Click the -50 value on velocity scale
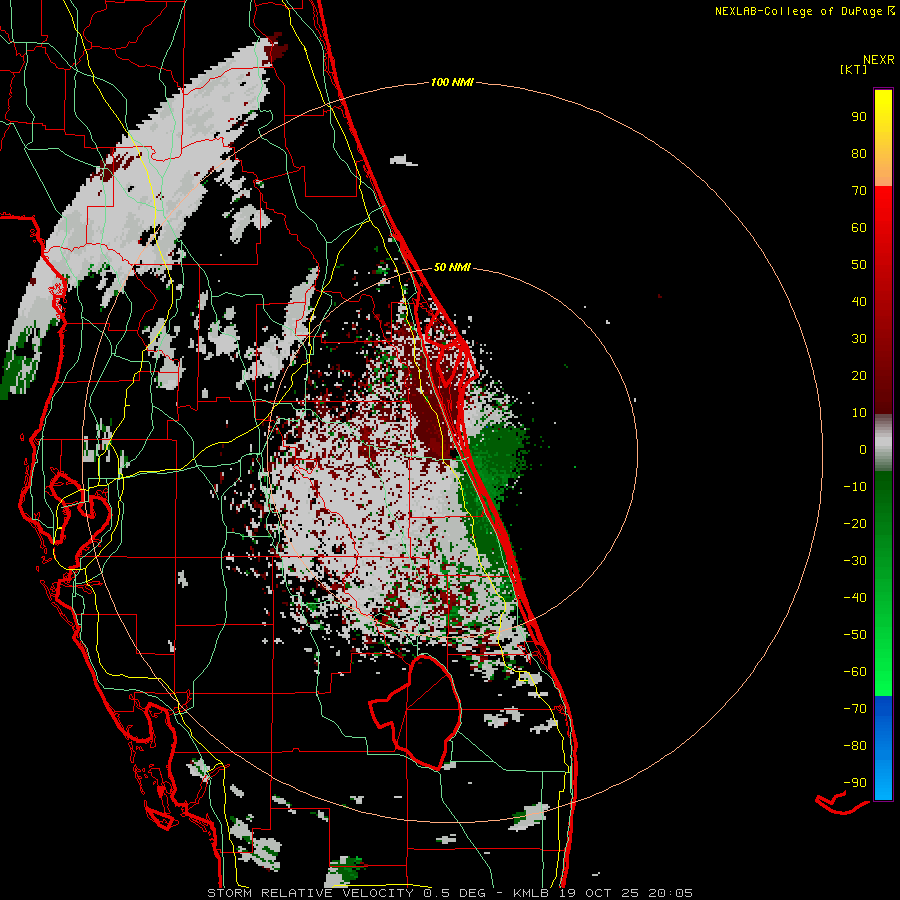Viewport: 900px width, 900px height. coord(855,635)
